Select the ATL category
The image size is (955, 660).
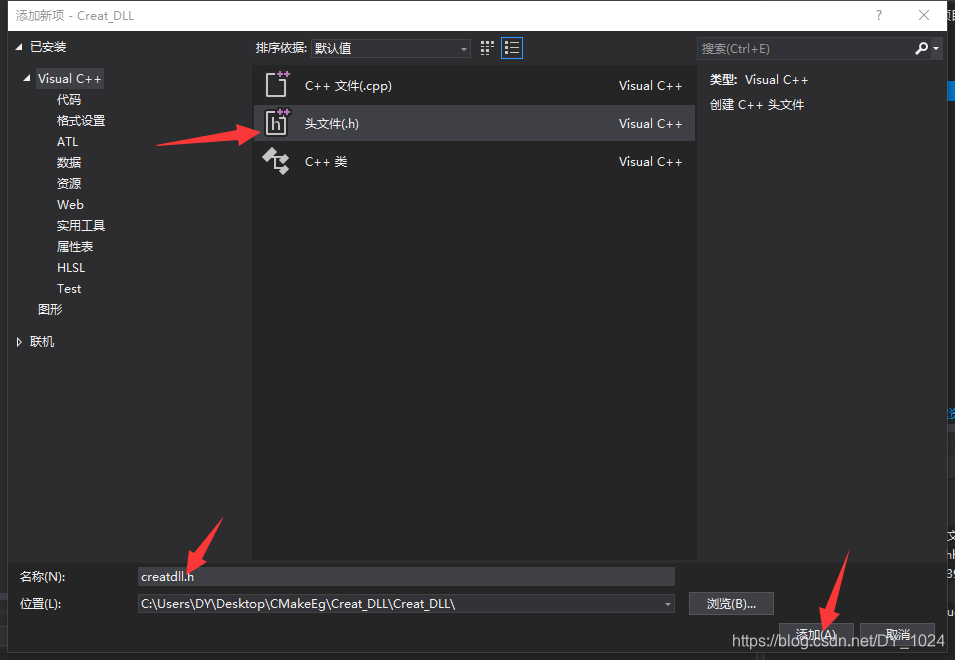[68, 141]
